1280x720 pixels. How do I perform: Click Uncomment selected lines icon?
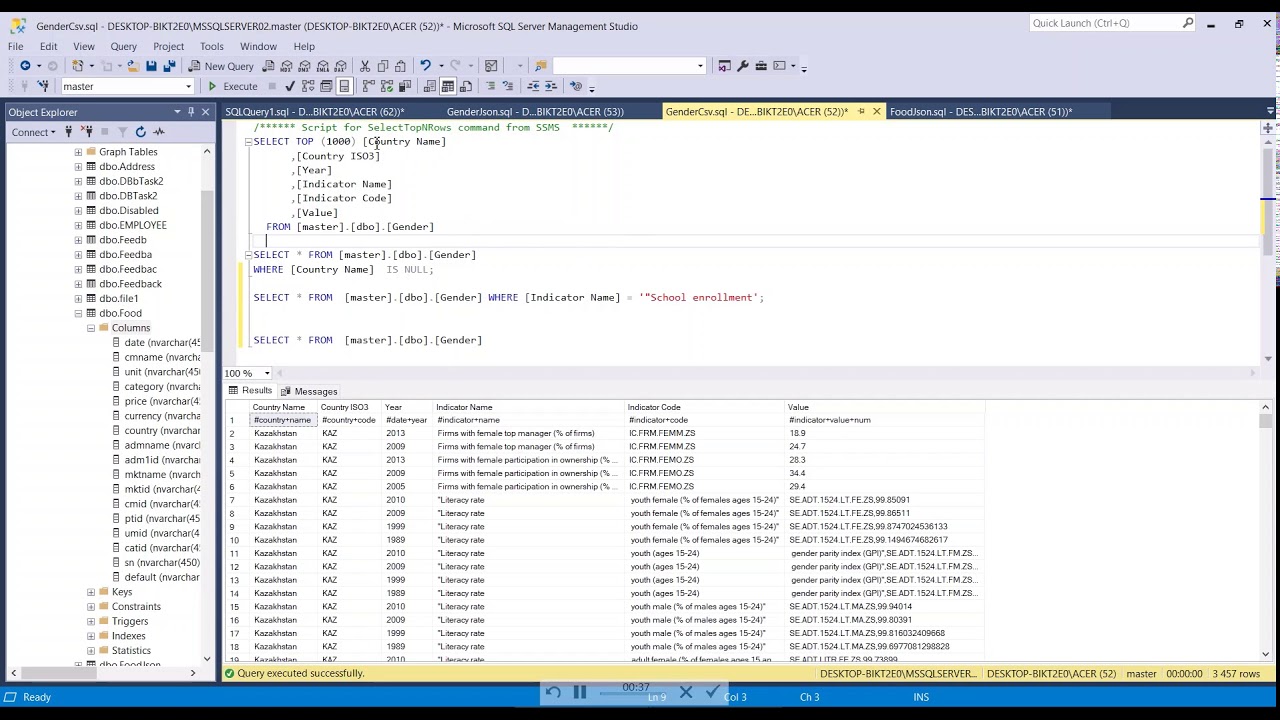pos(508,86)
